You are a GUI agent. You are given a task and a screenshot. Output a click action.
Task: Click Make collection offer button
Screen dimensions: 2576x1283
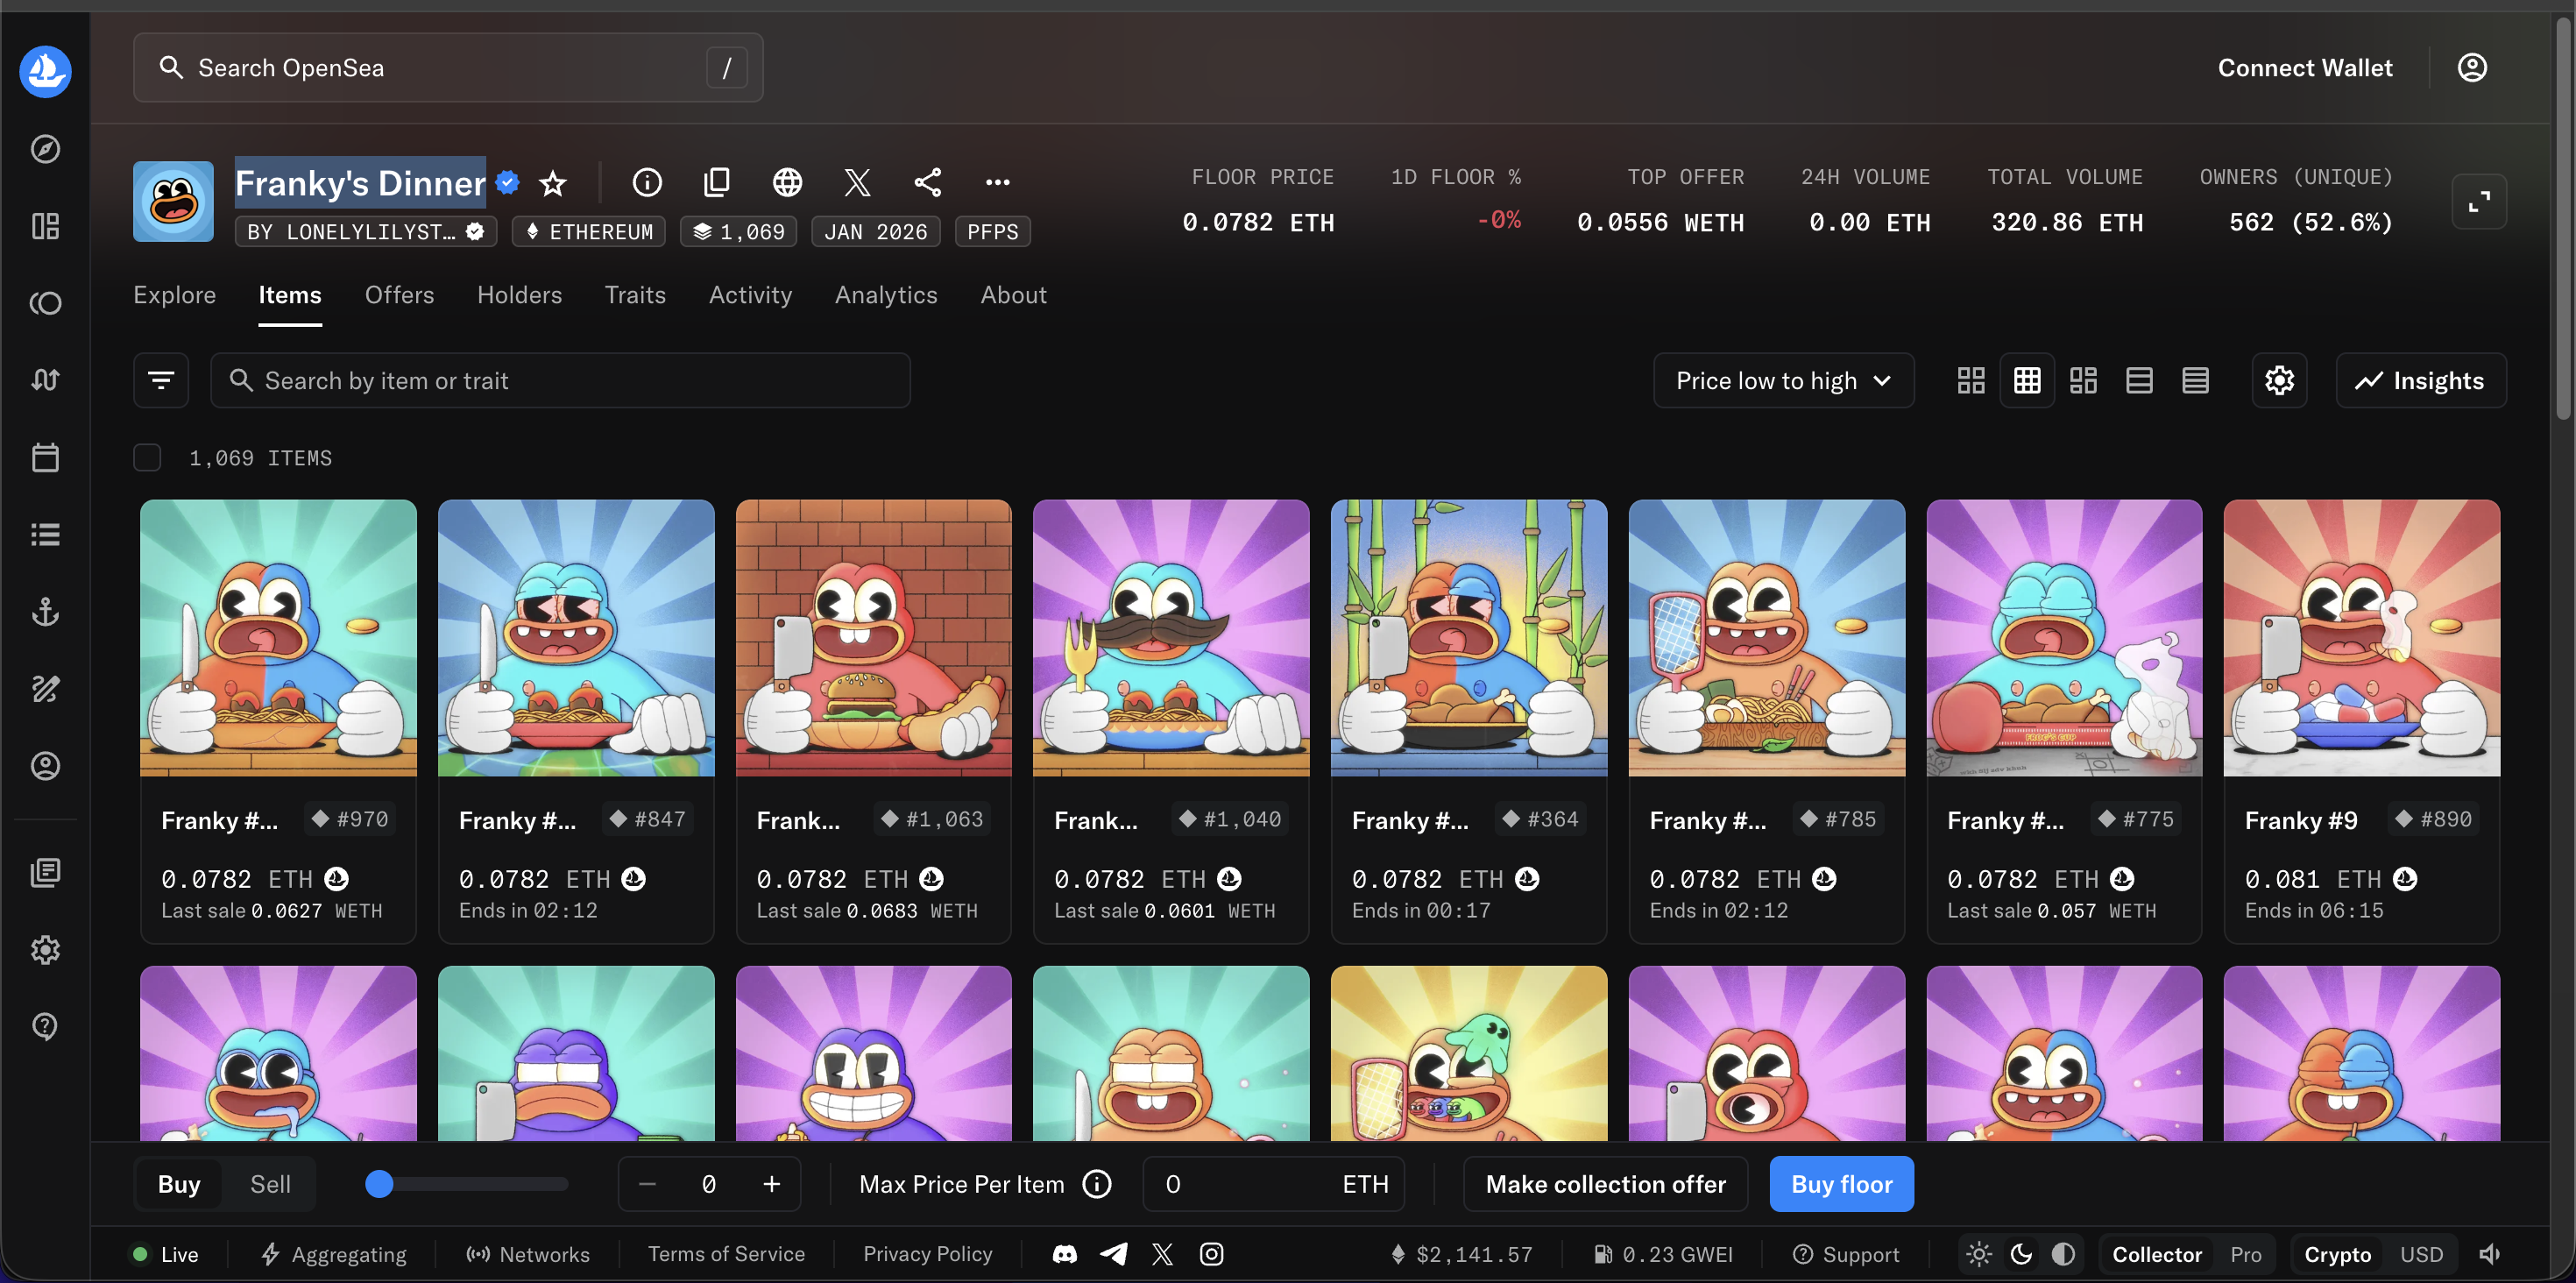tap(1605, 1184)
